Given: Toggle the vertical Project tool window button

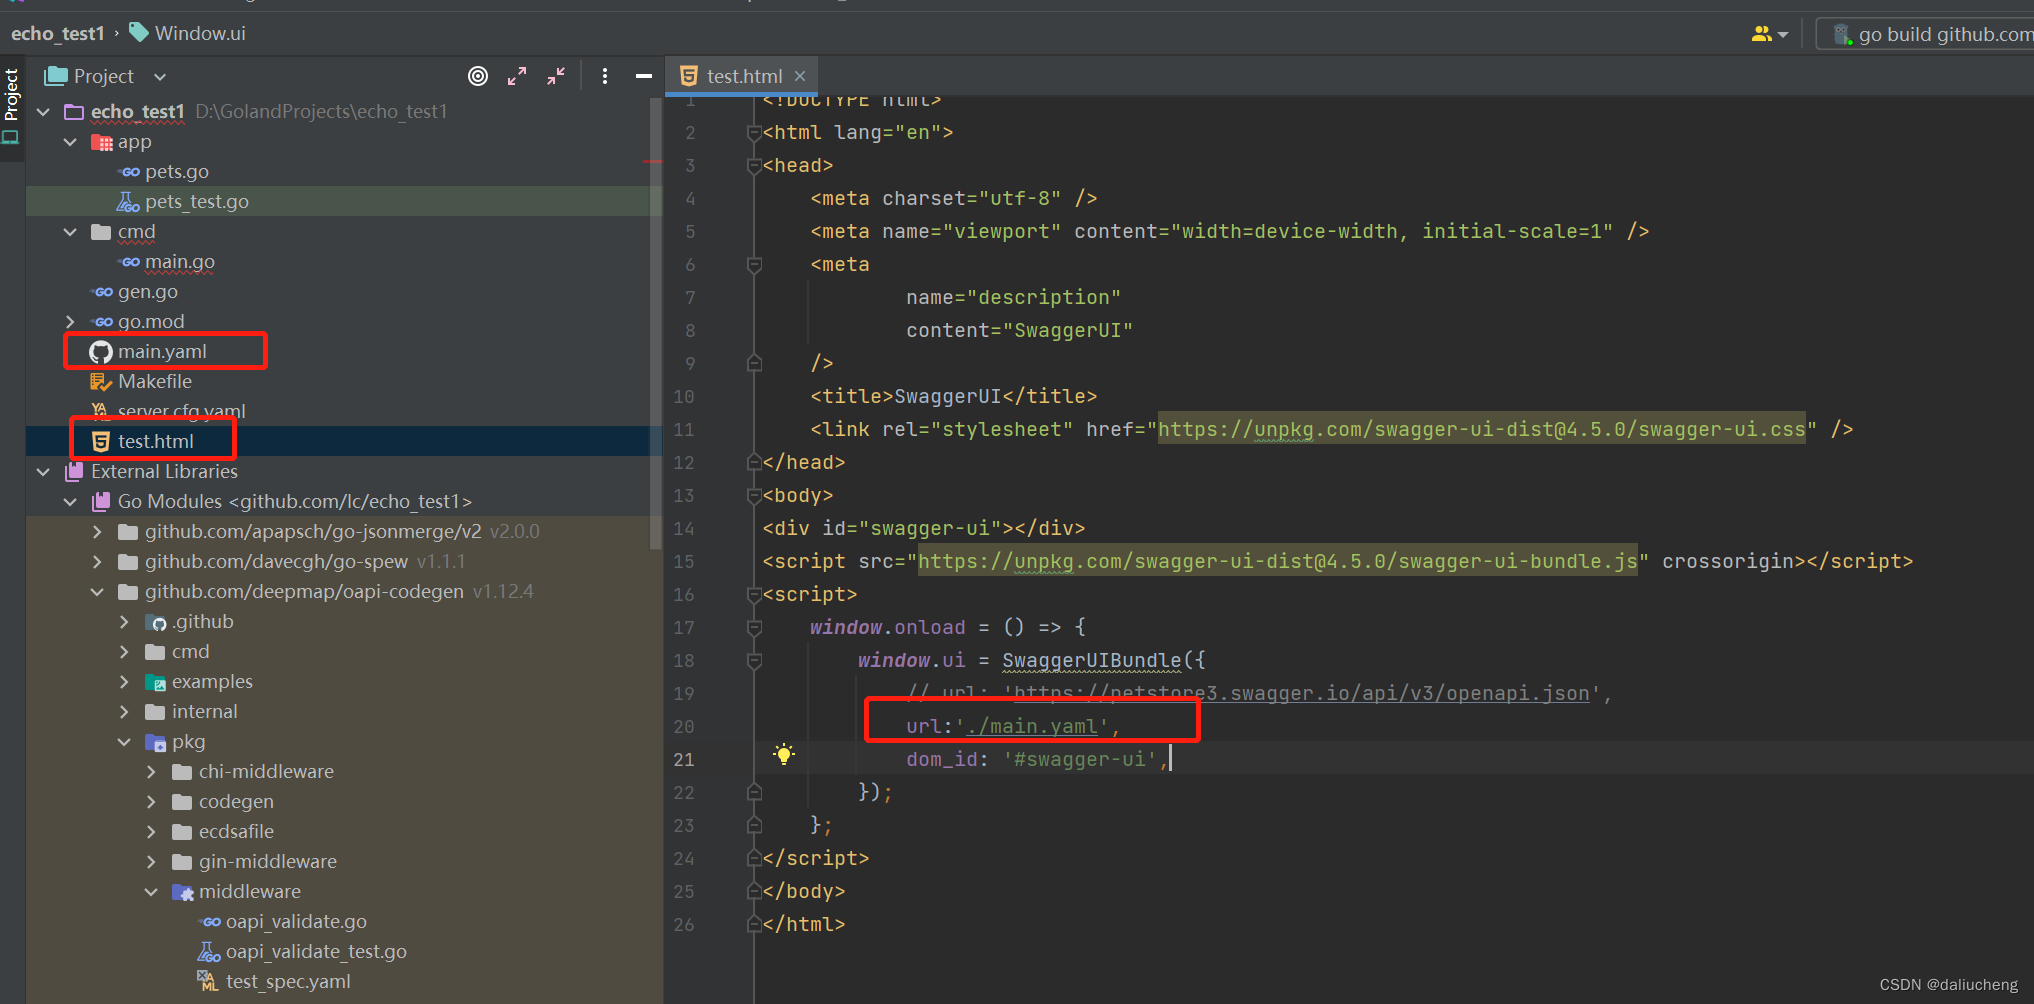Looking at the screenshot, I should point(12,105).
